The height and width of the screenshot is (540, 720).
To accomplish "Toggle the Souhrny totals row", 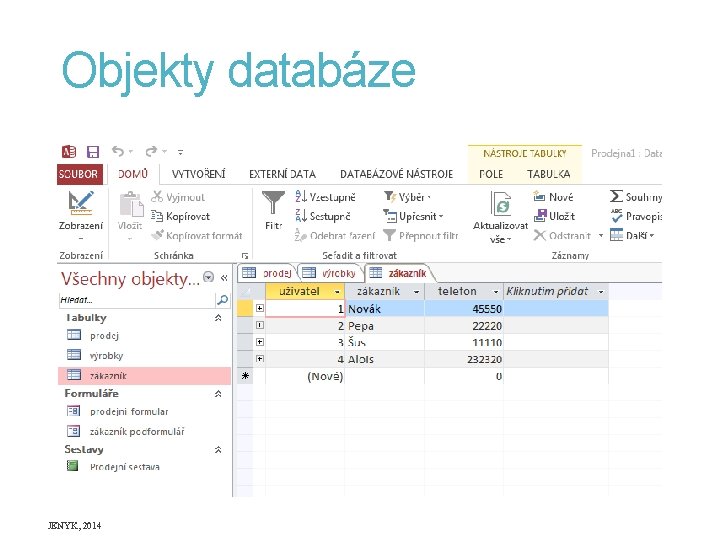I will tap(636, 197).
